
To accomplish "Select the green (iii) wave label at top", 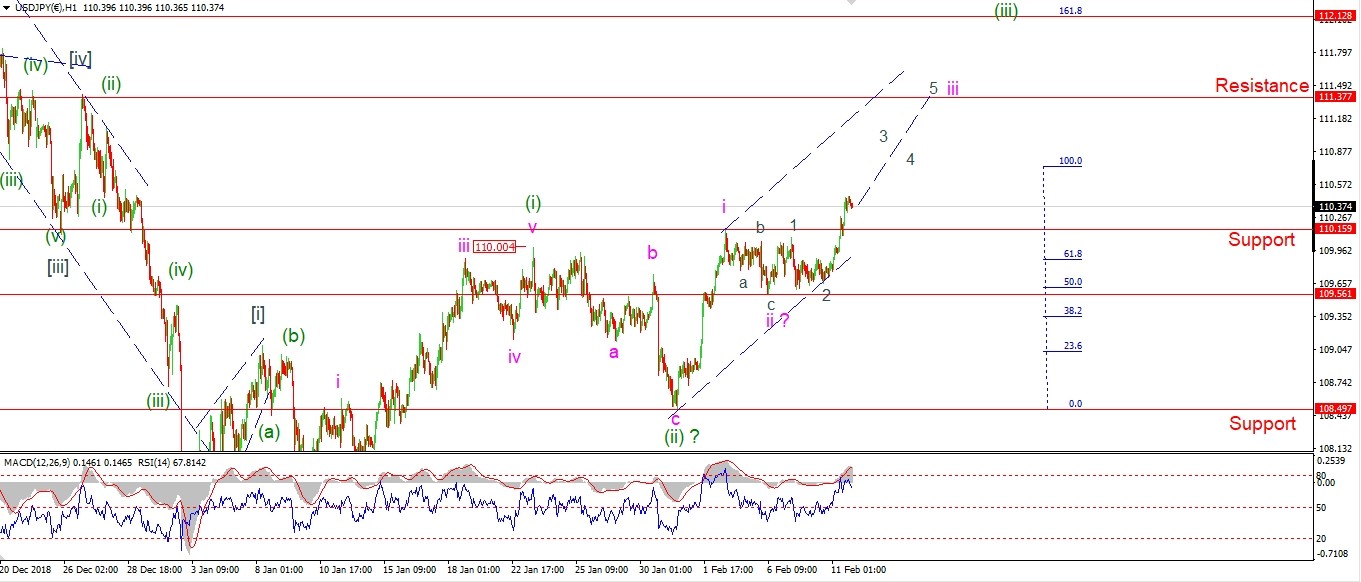I will click(1007, 10).
